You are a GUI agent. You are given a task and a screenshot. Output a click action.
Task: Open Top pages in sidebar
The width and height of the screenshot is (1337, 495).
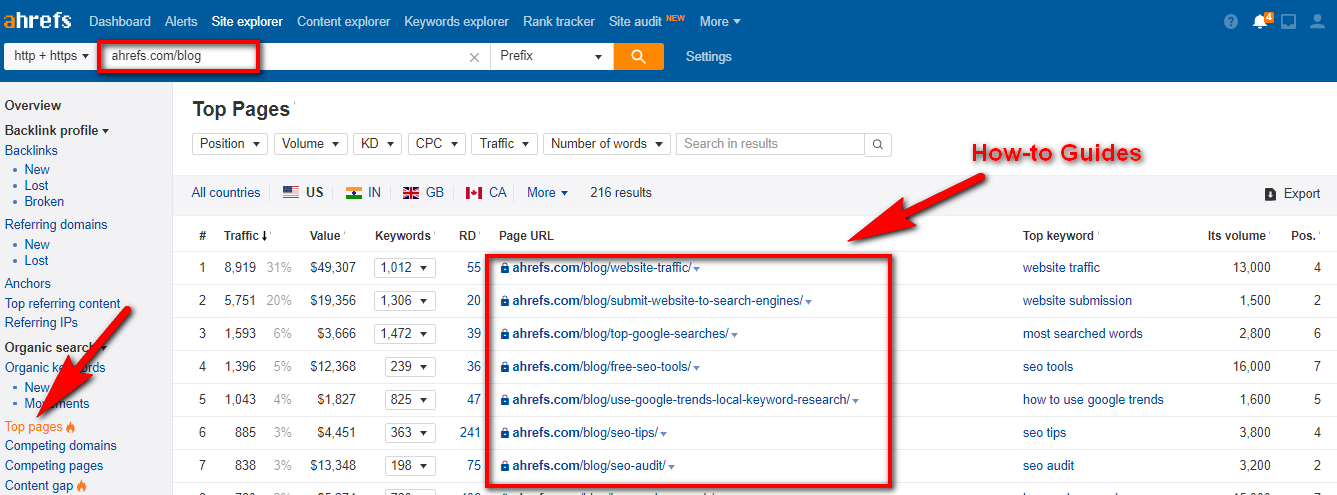(x=33, y=427)
